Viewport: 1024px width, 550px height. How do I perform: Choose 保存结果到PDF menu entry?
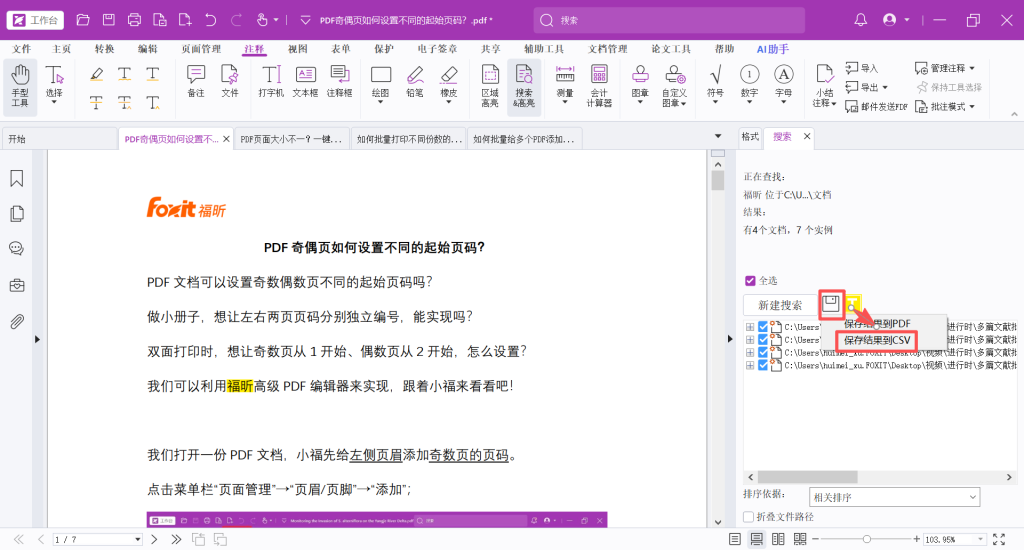877,323
